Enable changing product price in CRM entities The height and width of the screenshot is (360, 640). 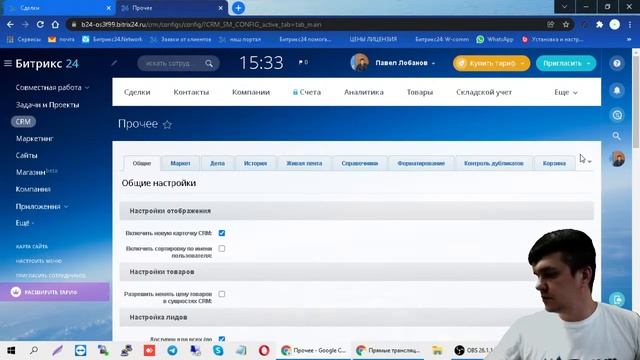coord(222,294)
